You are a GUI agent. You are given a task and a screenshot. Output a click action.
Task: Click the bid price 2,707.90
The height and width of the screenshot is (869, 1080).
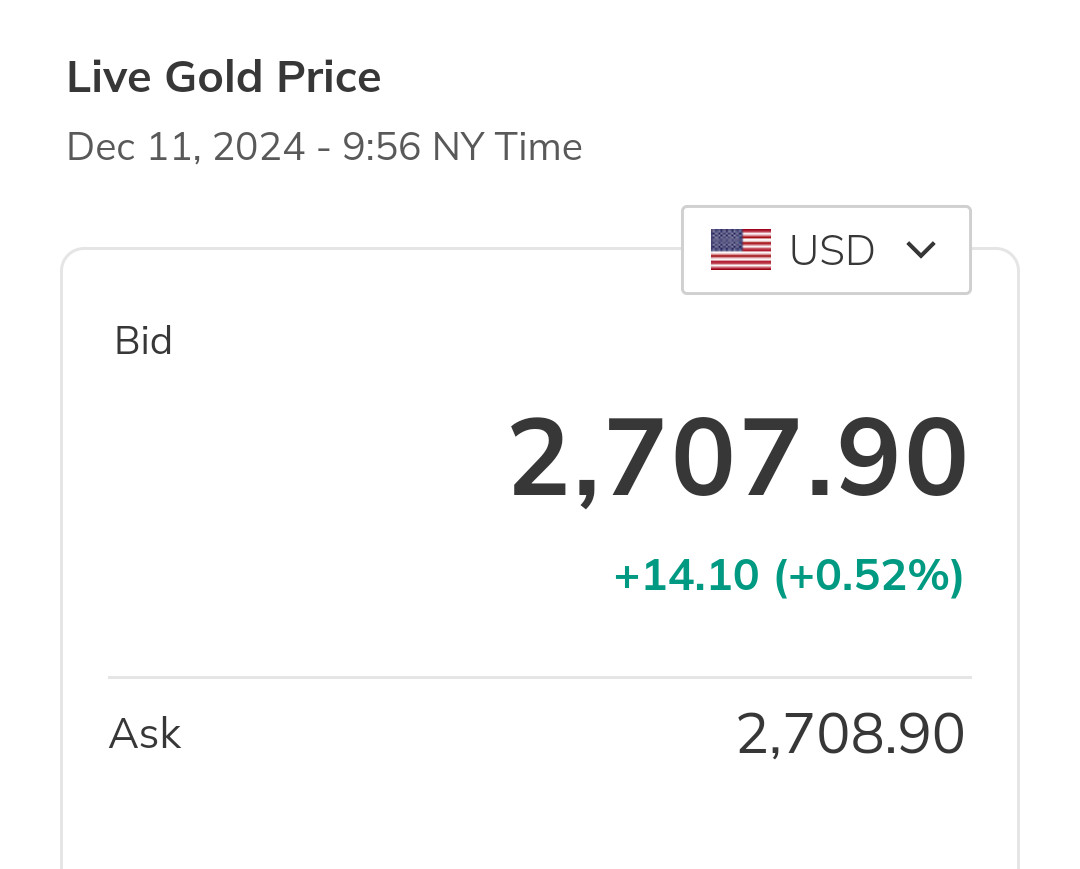coord(738,459)
